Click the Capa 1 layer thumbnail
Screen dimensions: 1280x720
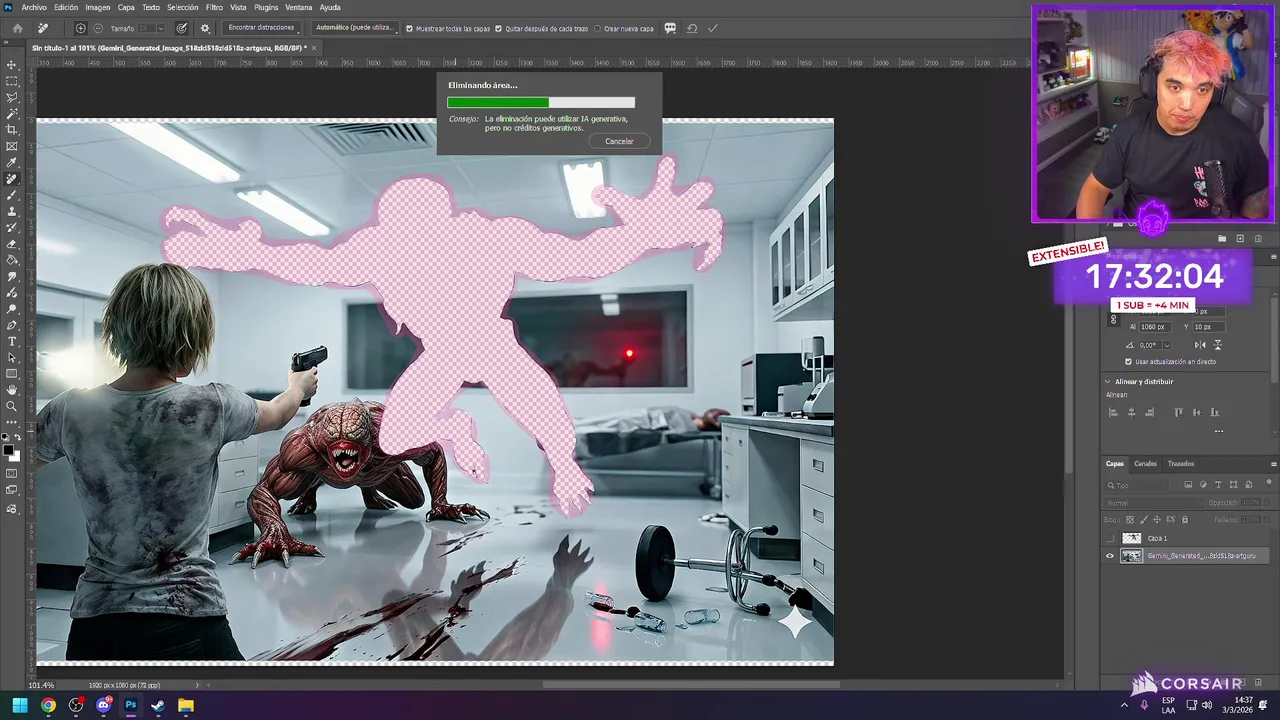[1131, 538]
